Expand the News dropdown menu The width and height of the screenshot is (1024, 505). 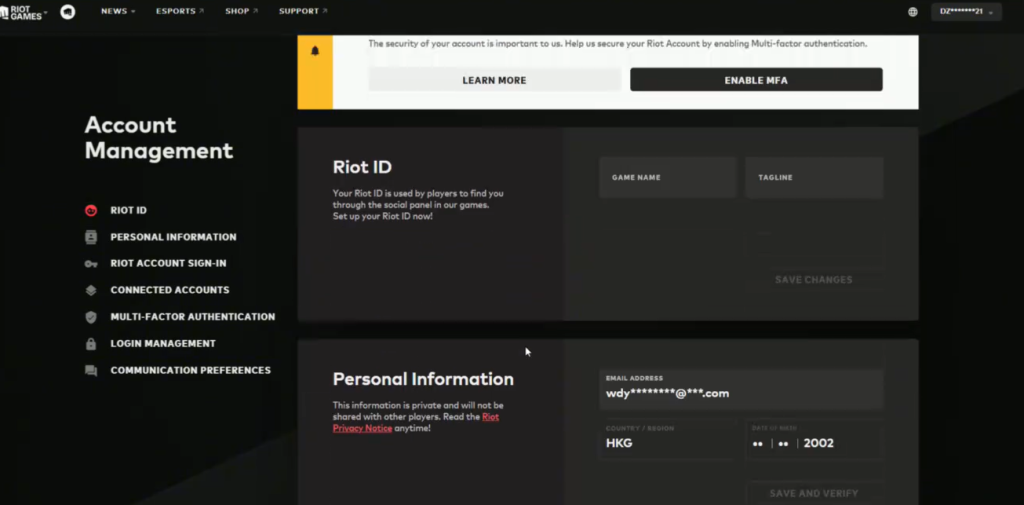pos(118,12)
